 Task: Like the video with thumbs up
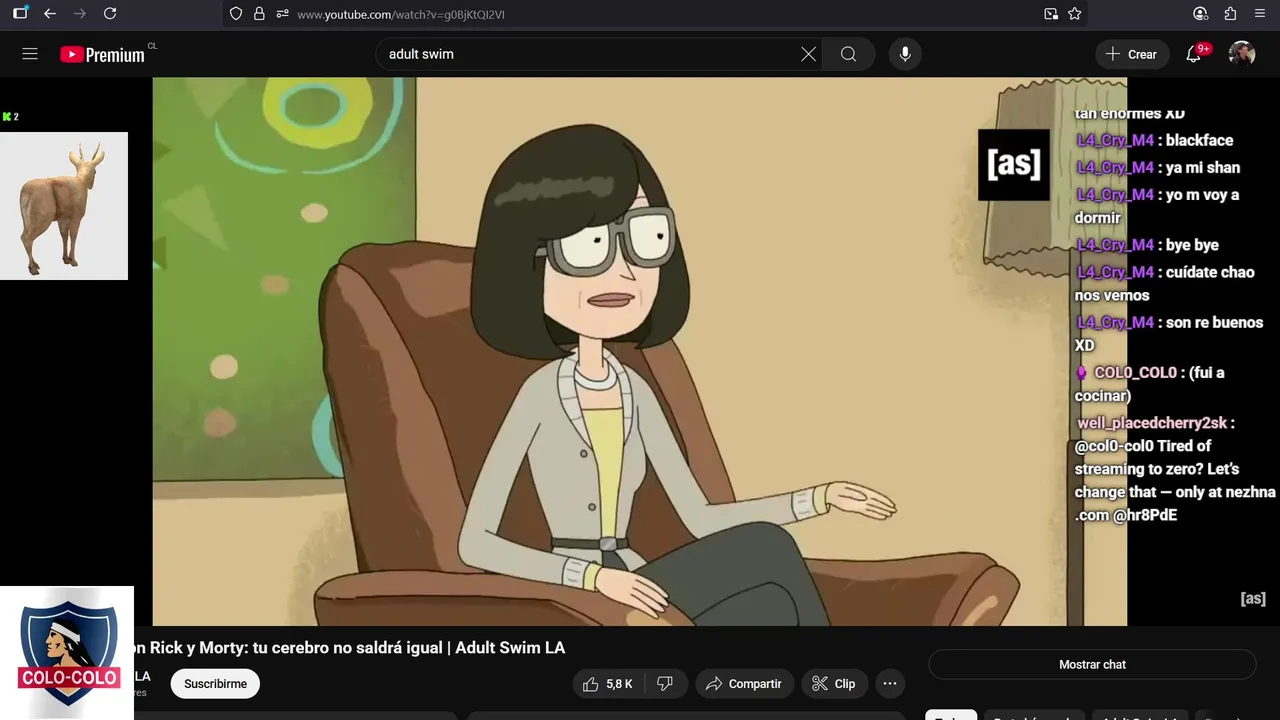(608, 684)
